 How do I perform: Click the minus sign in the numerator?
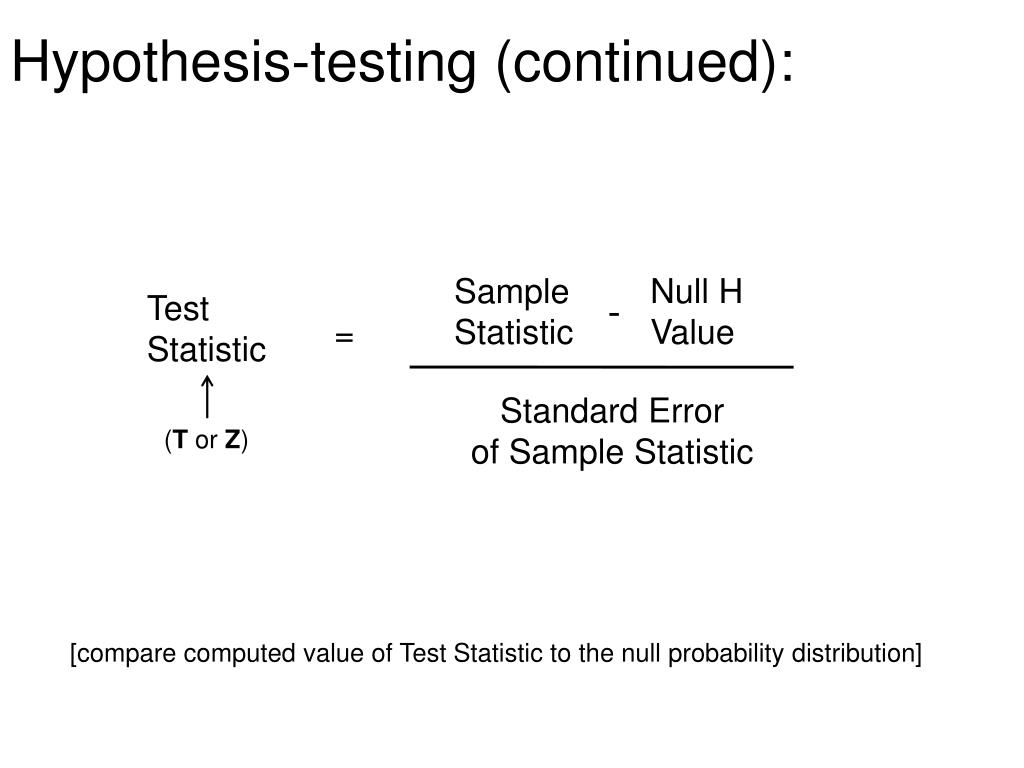(x=614, y=315)
